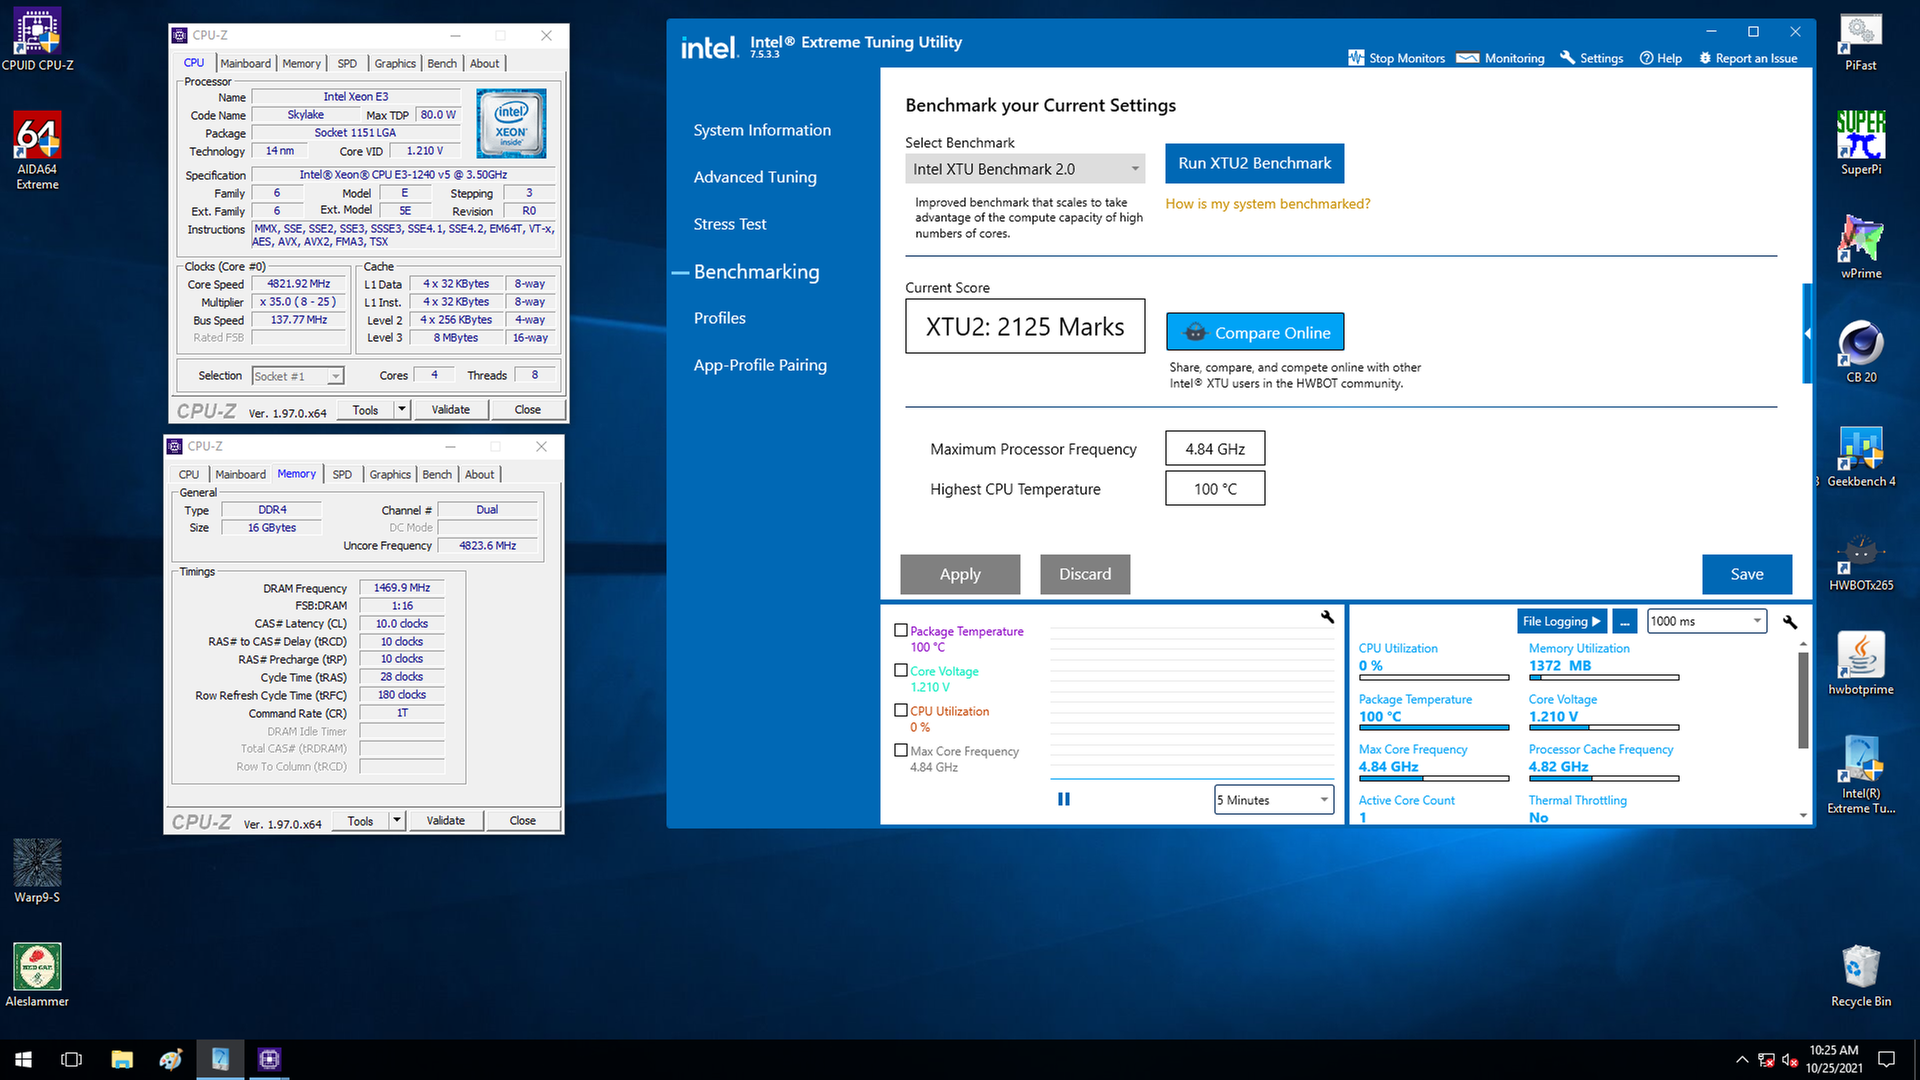Click monitor tiles wrench settings icon
1920x1080 pixels.
tap(1790, 621)
